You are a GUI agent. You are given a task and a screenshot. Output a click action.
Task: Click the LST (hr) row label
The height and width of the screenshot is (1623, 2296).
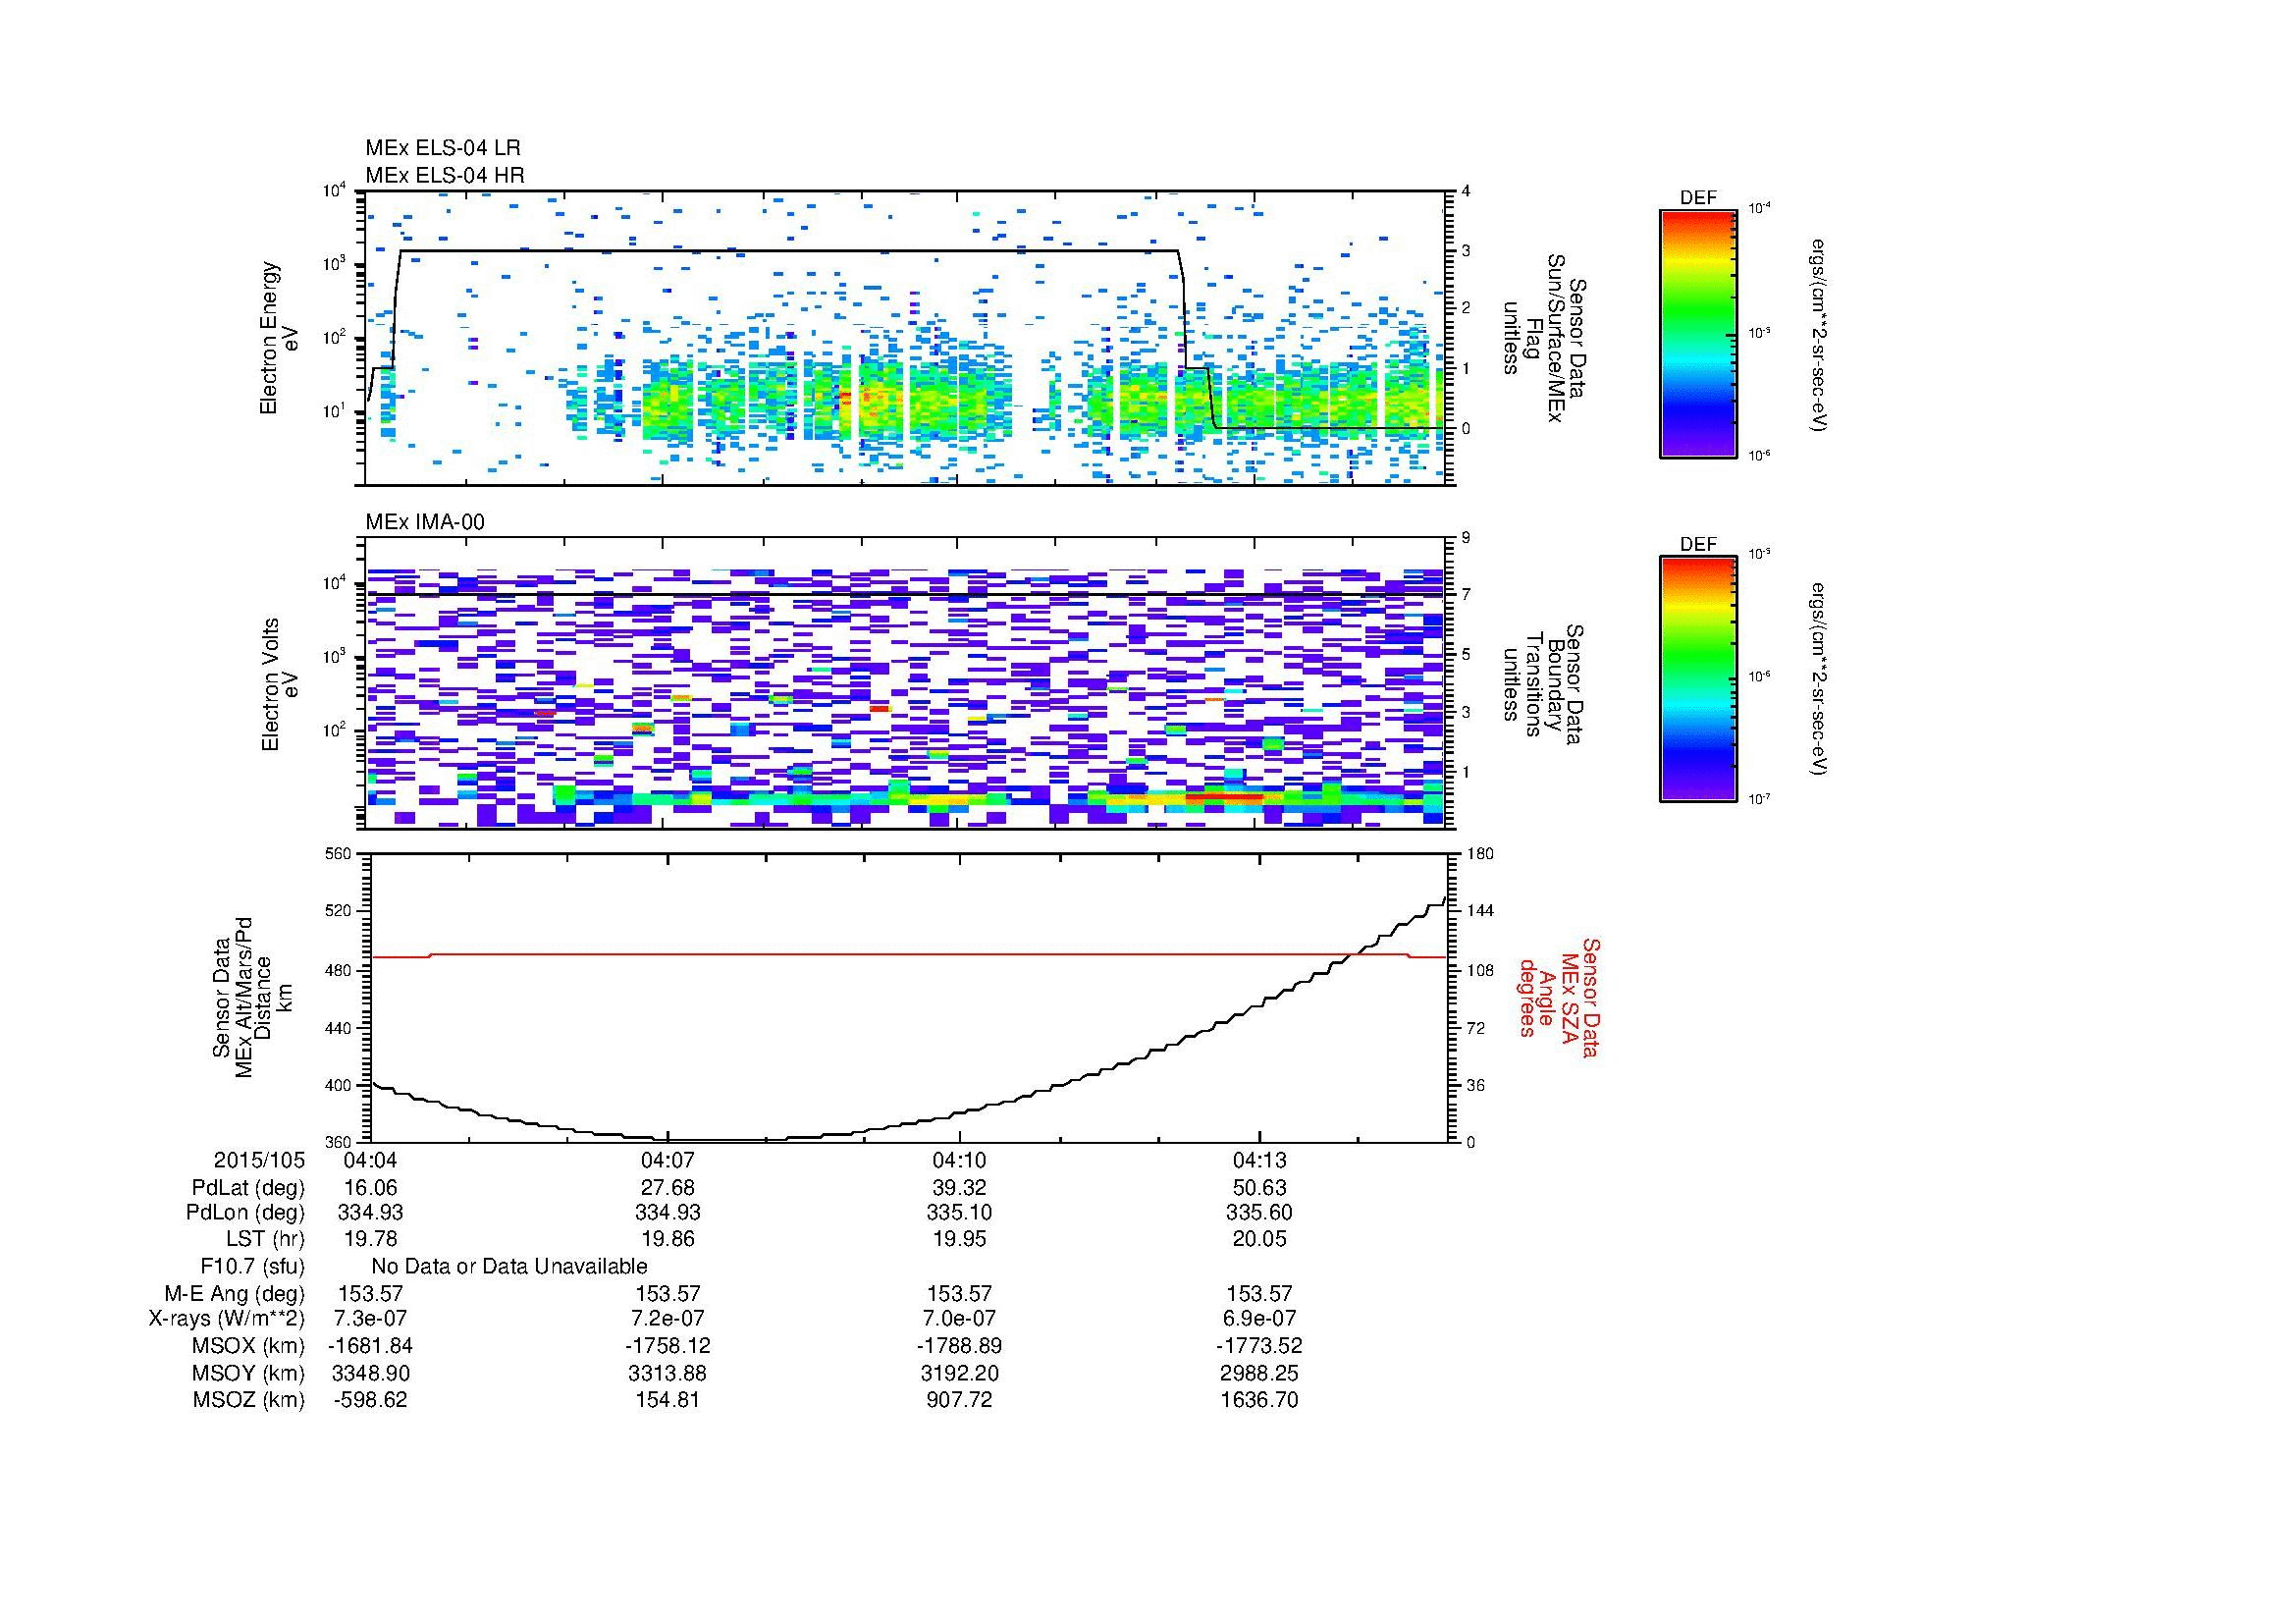coord(265,1239)
